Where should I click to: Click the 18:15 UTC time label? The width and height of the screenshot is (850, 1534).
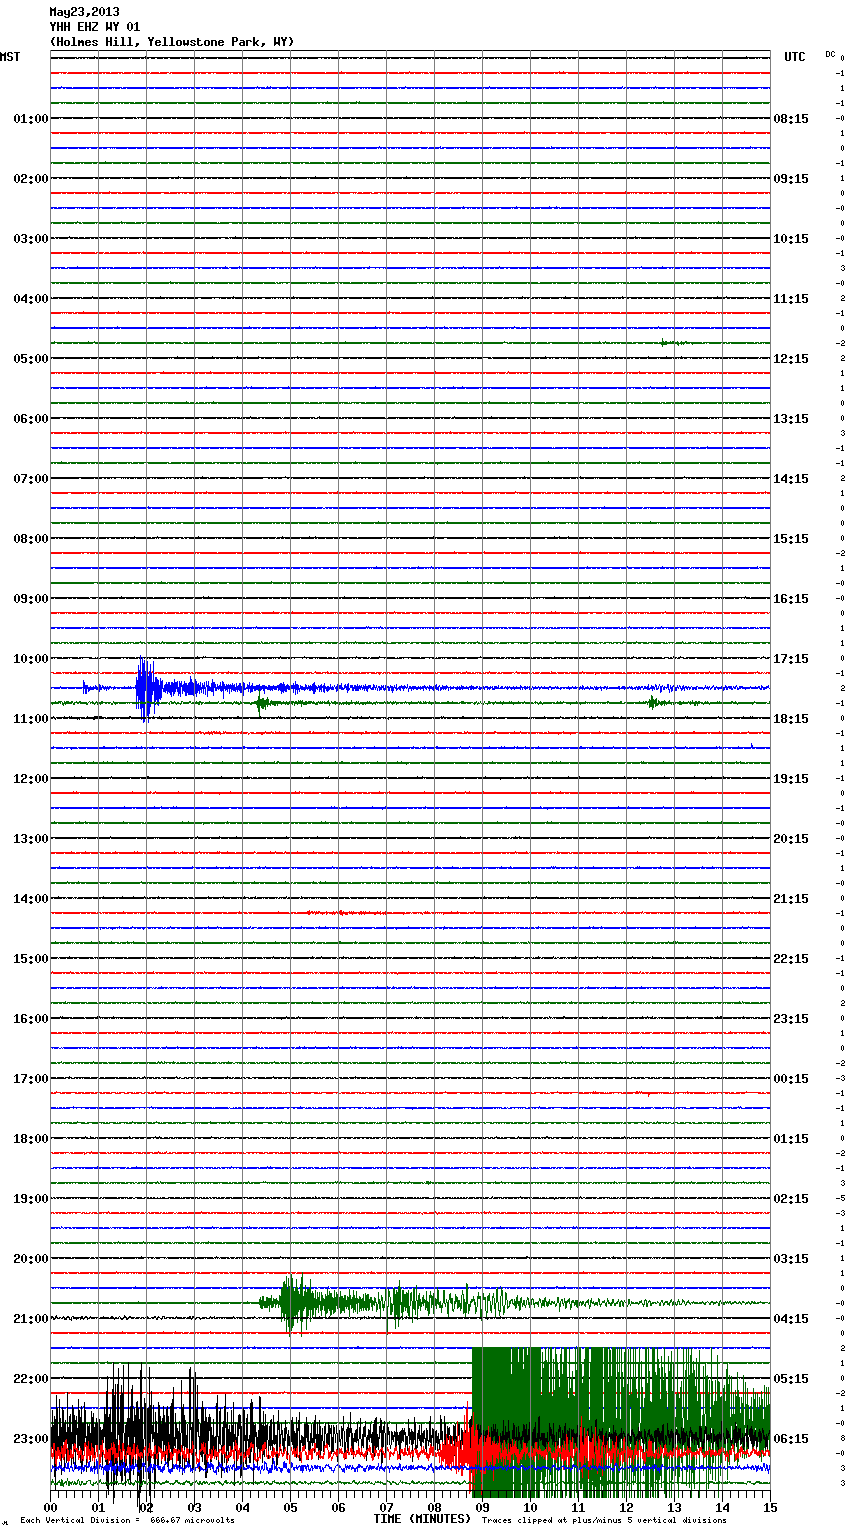(791, 719)
